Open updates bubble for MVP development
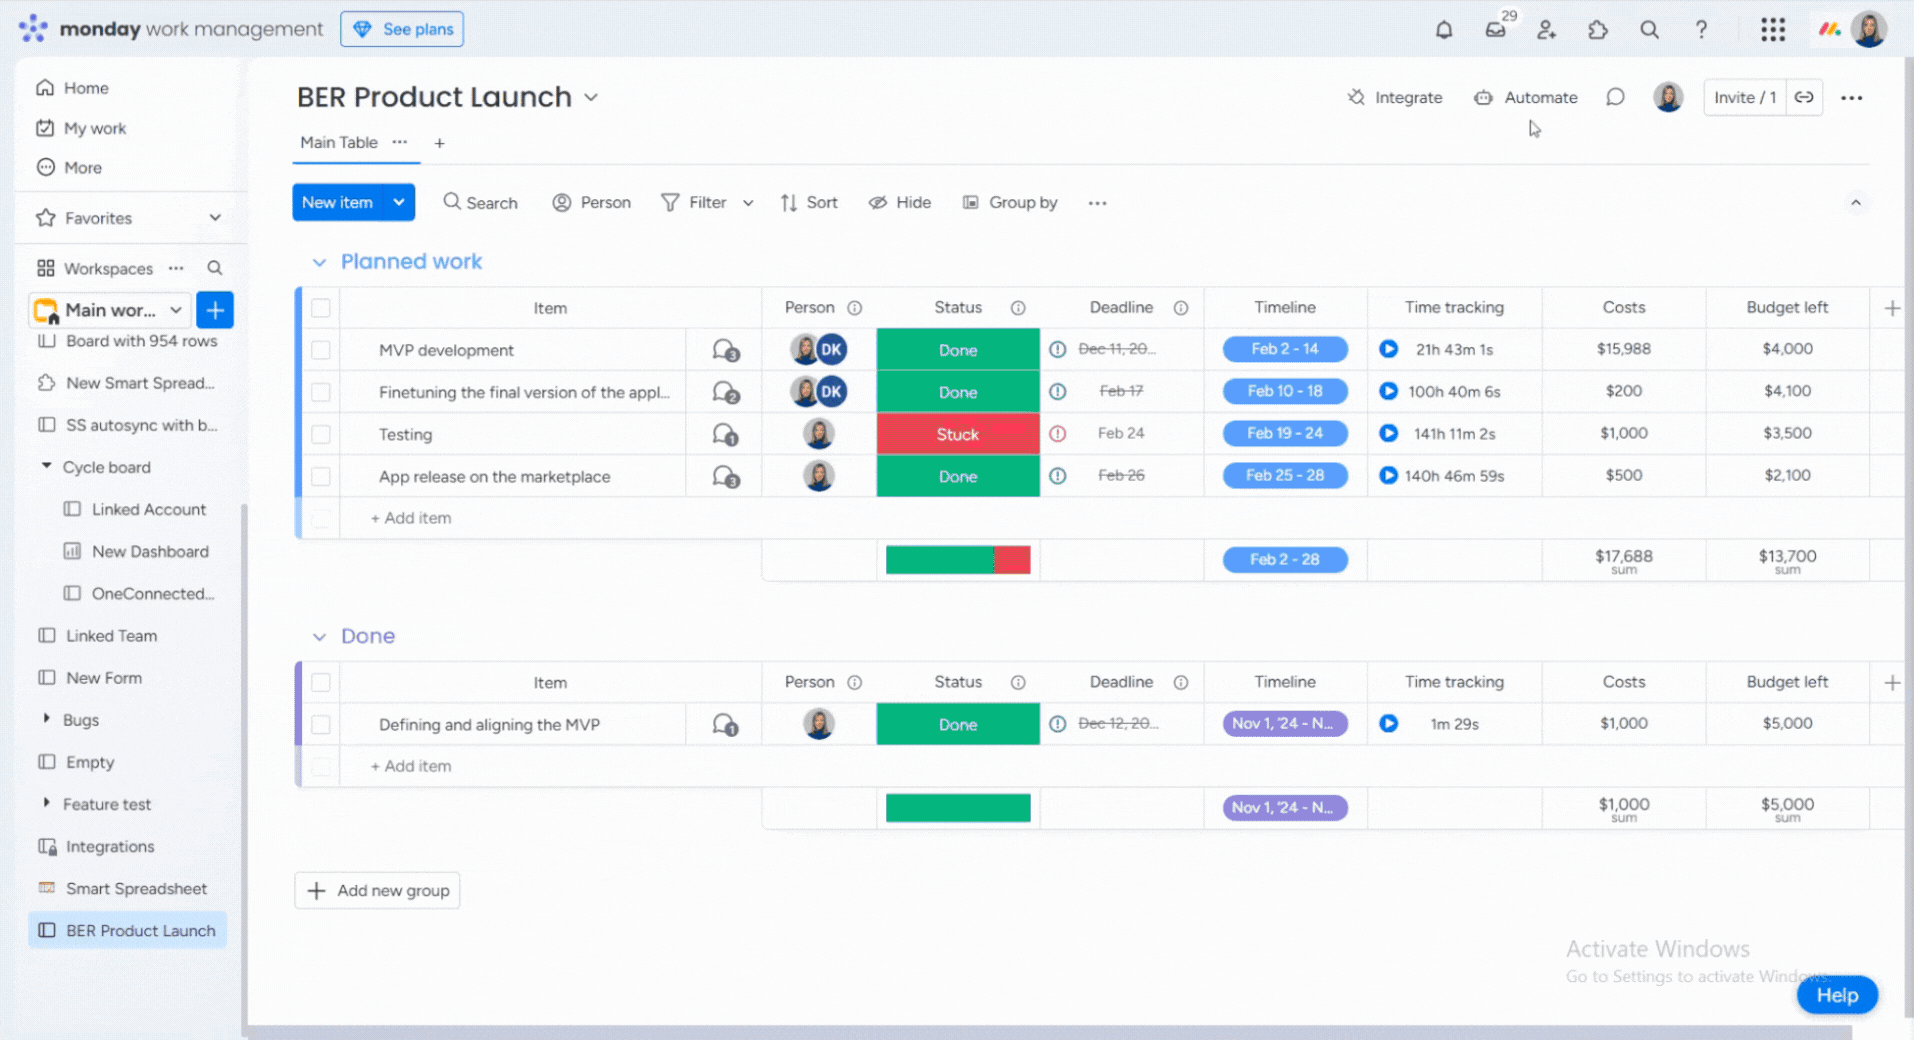Image resolution: width=1914 pixels, height=1040 pixels. (x=725, y=350)
